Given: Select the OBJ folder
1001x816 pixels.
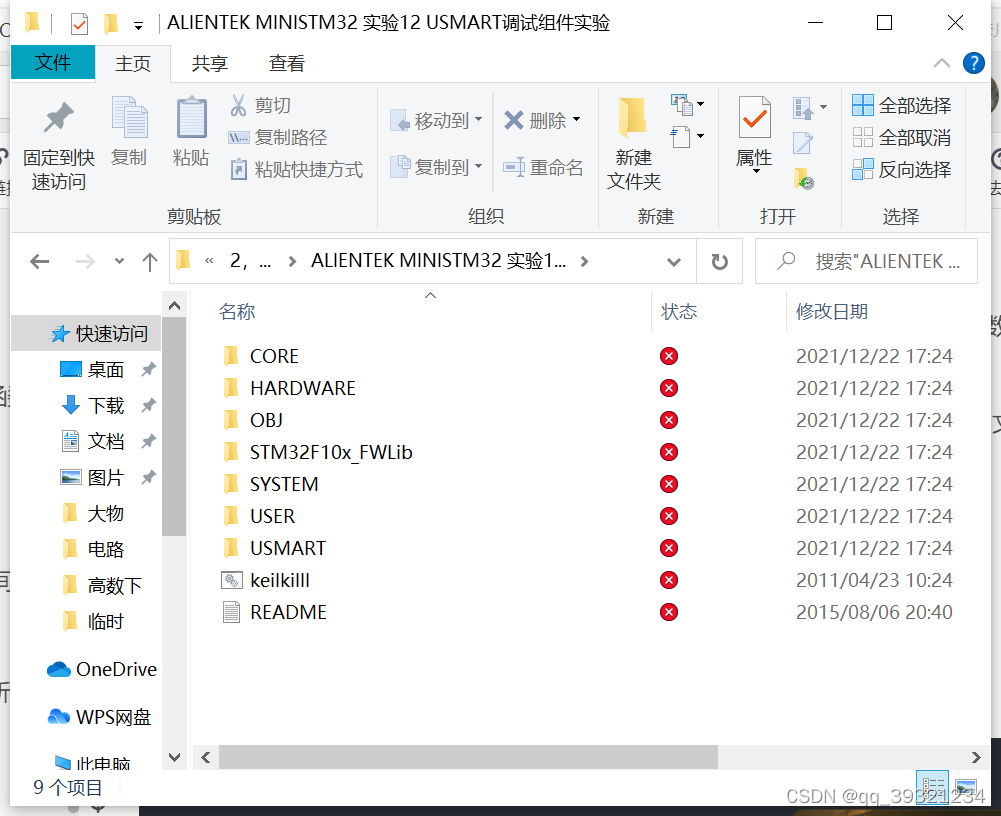Looking at the screenshot, I should click(x=266, y=420).
